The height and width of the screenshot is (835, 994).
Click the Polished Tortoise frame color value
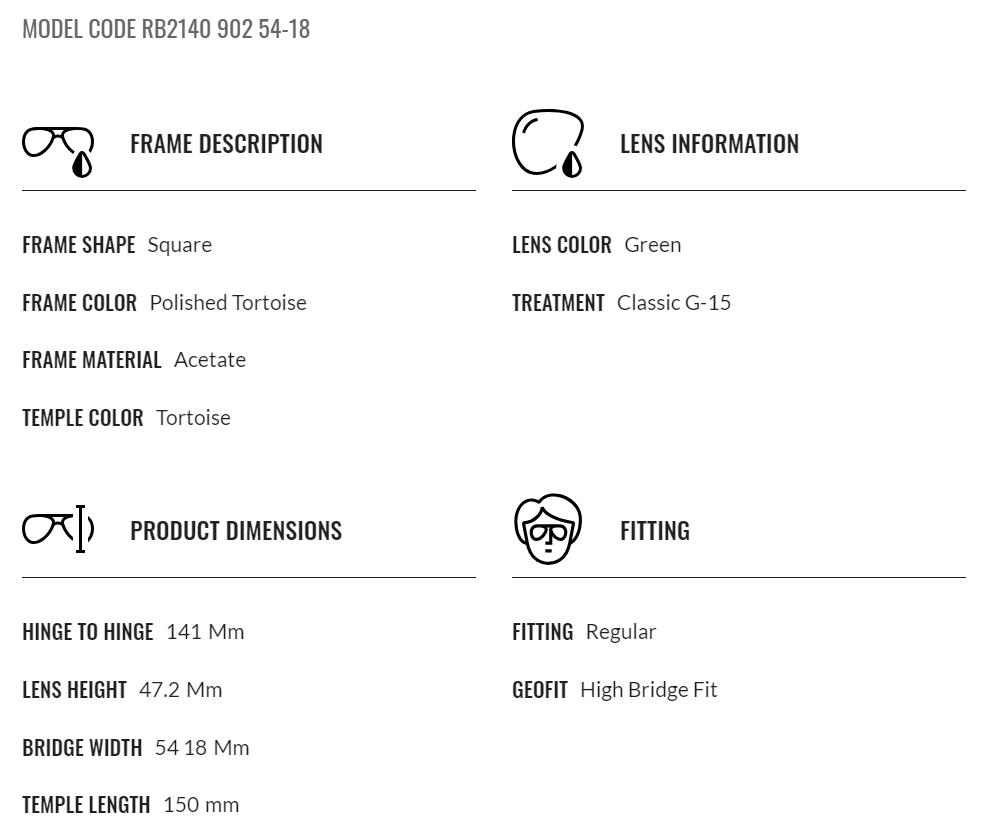(228, 302)
